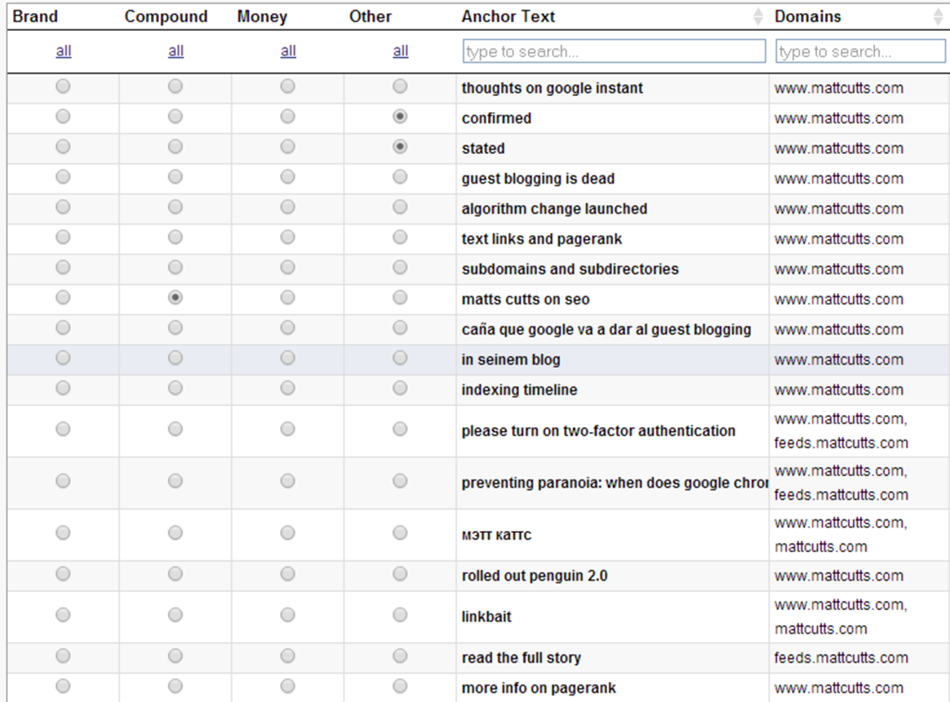Set 'indexing timeline' to Money
Viewport: 950px width, 702px height.
pyautogui.click(x=288, y=388)
